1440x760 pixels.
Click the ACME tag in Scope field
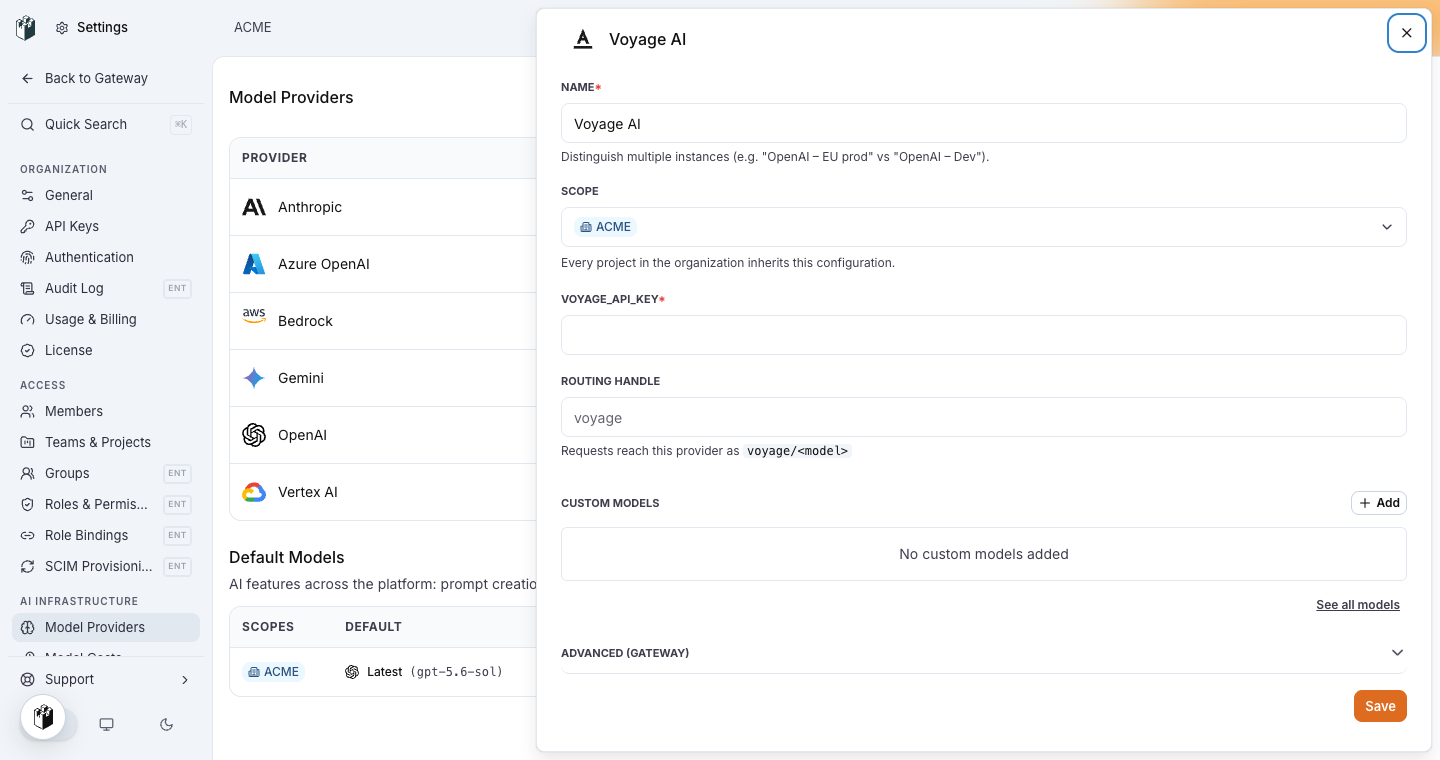[606, 227]
